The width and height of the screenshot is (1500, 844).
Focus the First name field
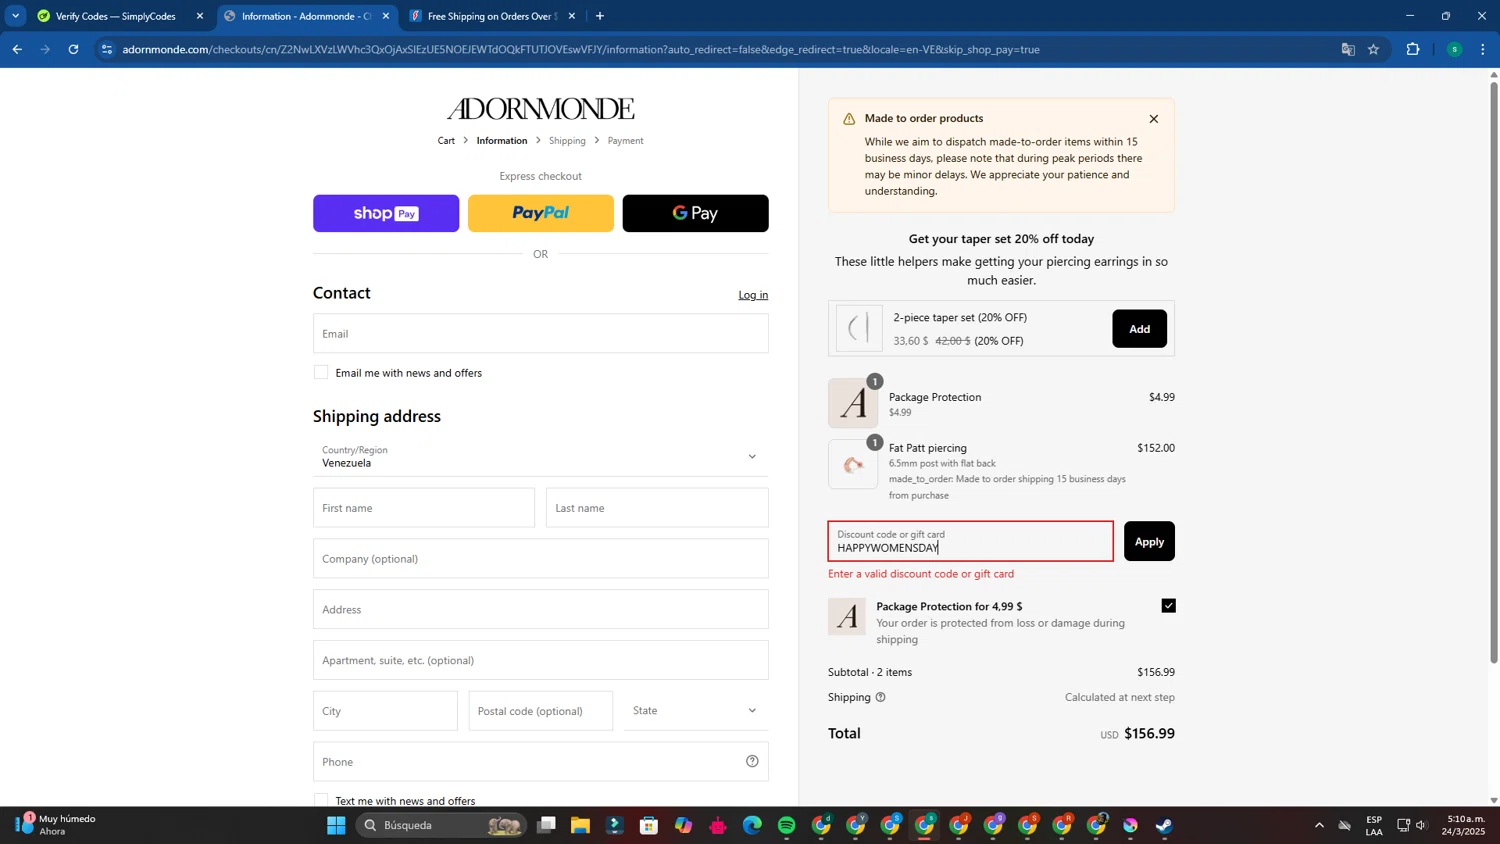(424, 508)
